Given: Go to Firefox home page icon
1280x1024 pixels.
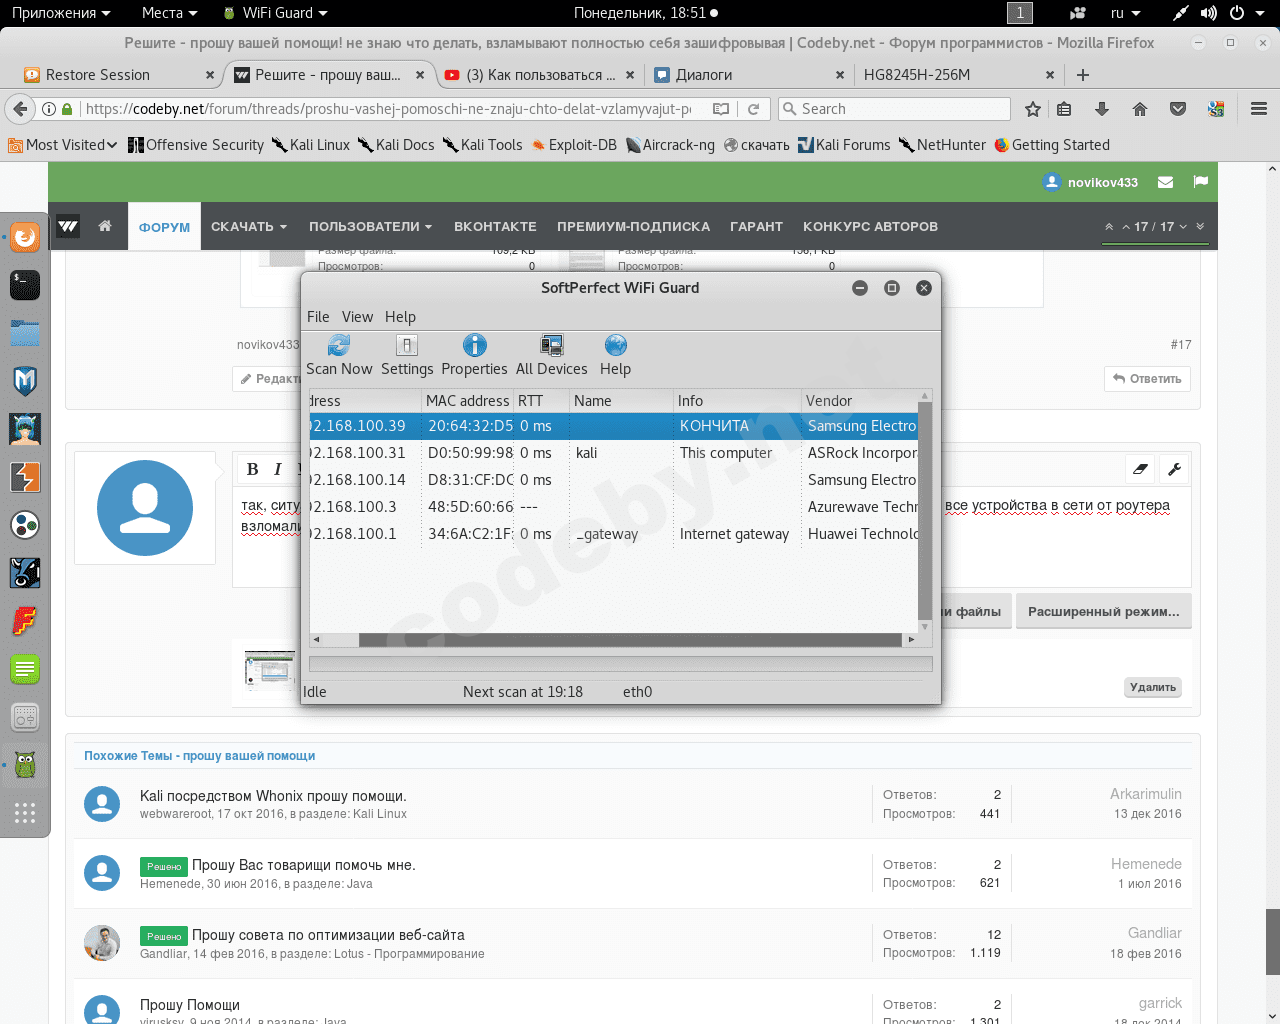Looking at the screenshot, I should pos(1140,109).
